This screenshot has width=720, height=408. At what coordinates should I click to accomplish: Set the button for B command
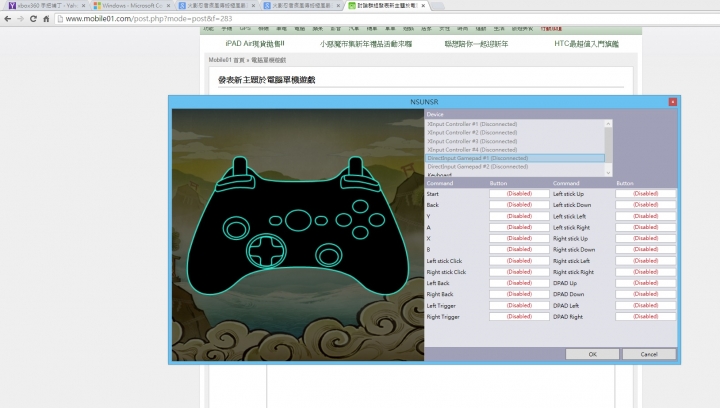[519, 249]
